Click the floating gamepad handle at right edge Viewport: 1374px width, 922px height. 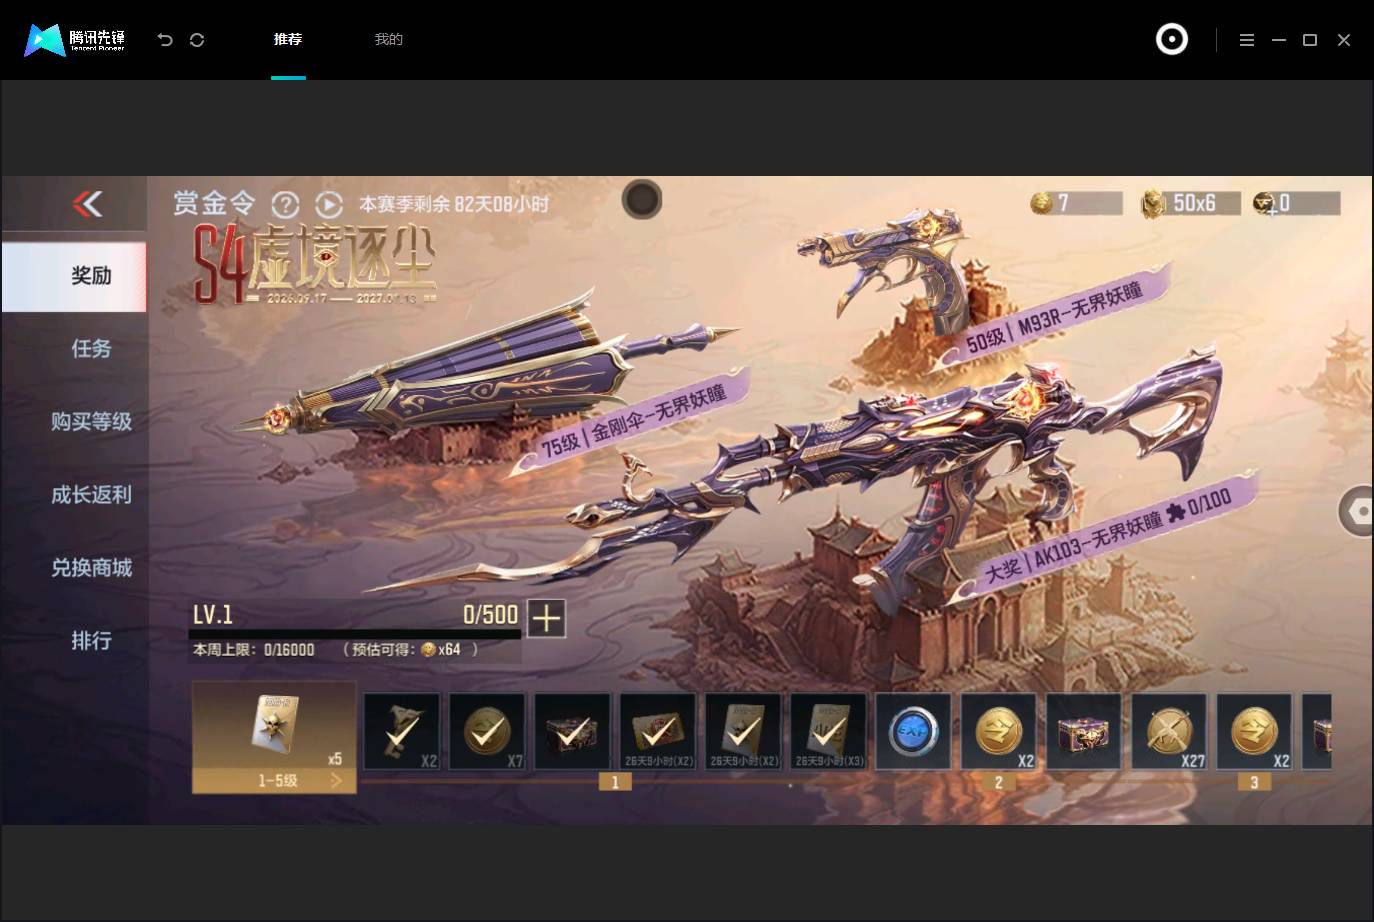coord(1356,511)
